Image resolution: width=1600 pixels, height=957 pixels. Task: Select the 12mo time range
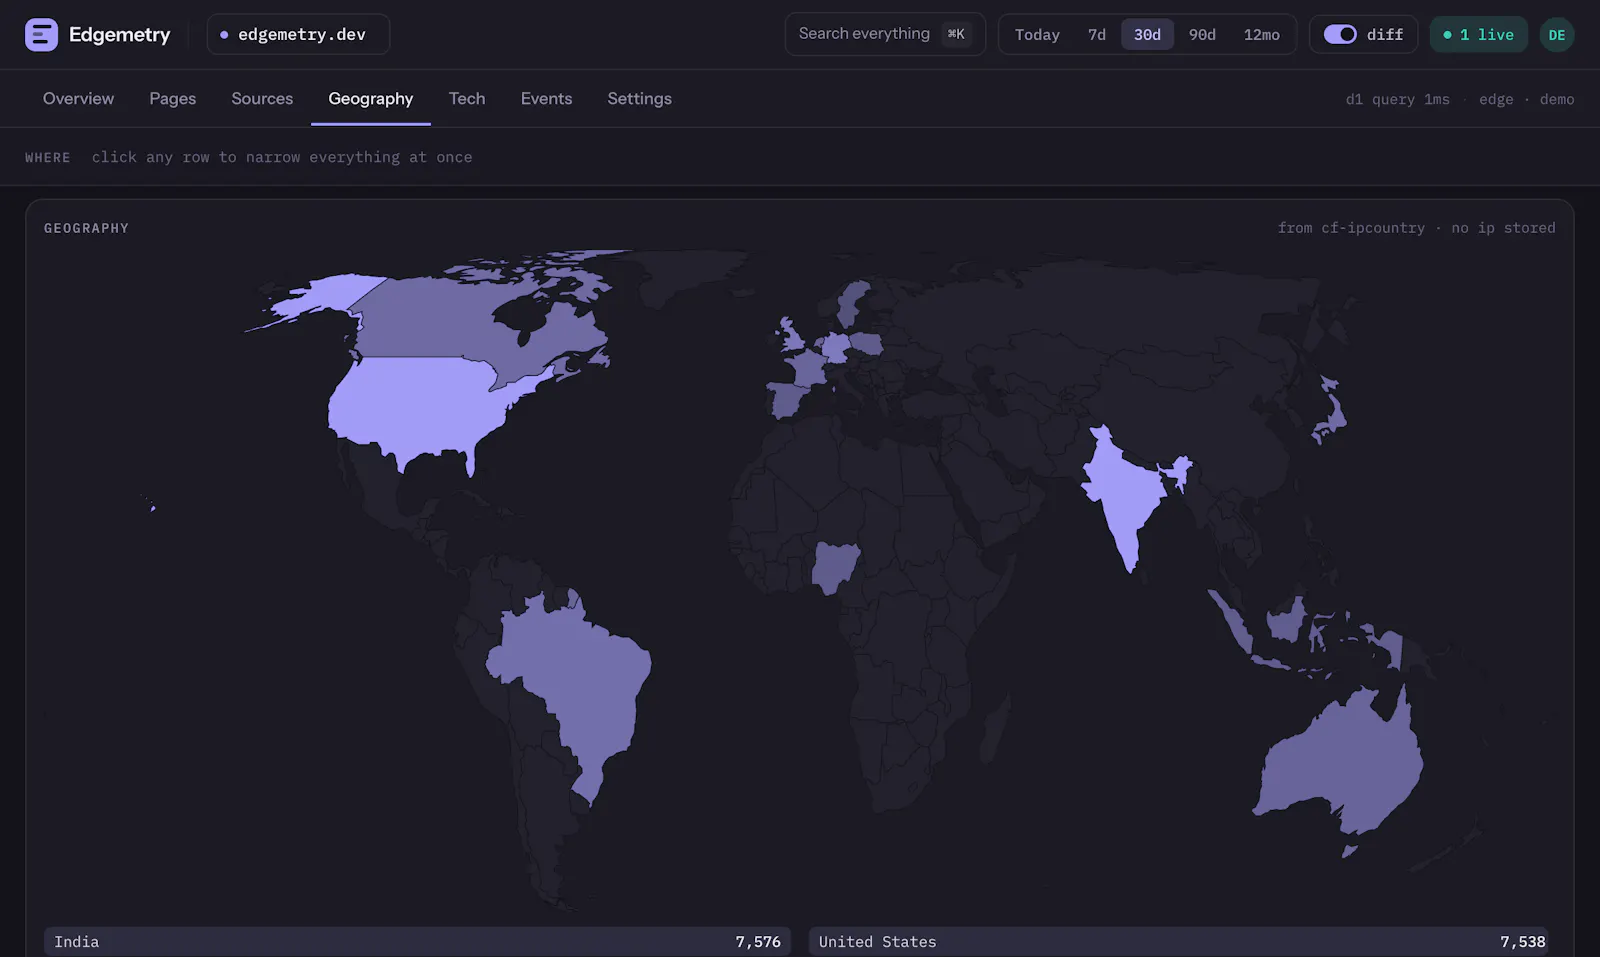(1261, 34)
